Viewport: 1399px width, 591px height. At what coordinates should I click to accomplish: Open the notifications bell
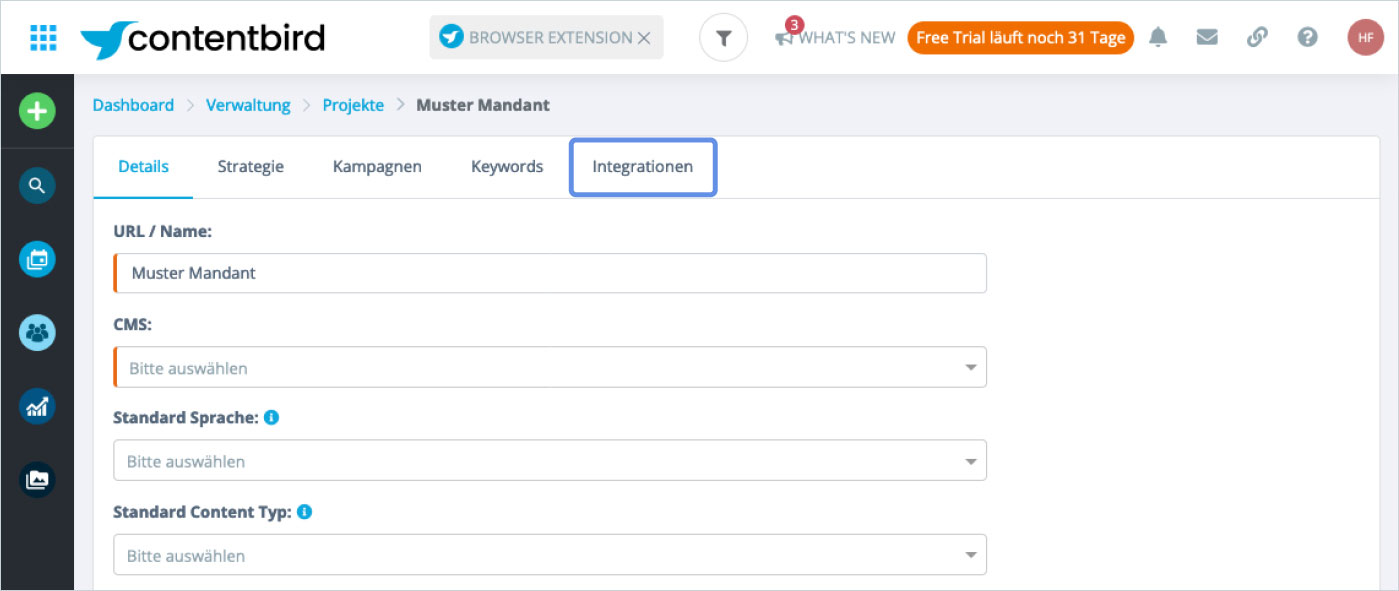[1158, 38]
